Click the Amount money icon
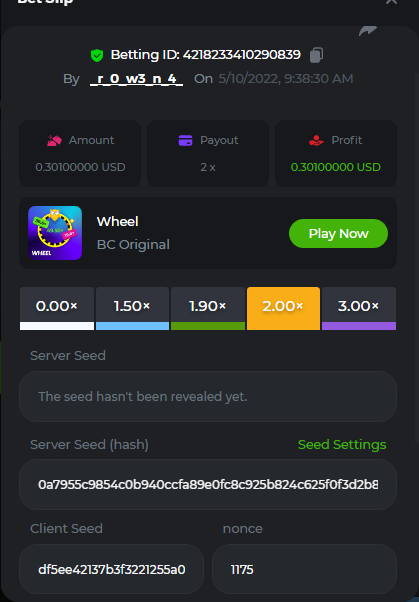Viewport: 419px width, 602px height. [54, 141]
